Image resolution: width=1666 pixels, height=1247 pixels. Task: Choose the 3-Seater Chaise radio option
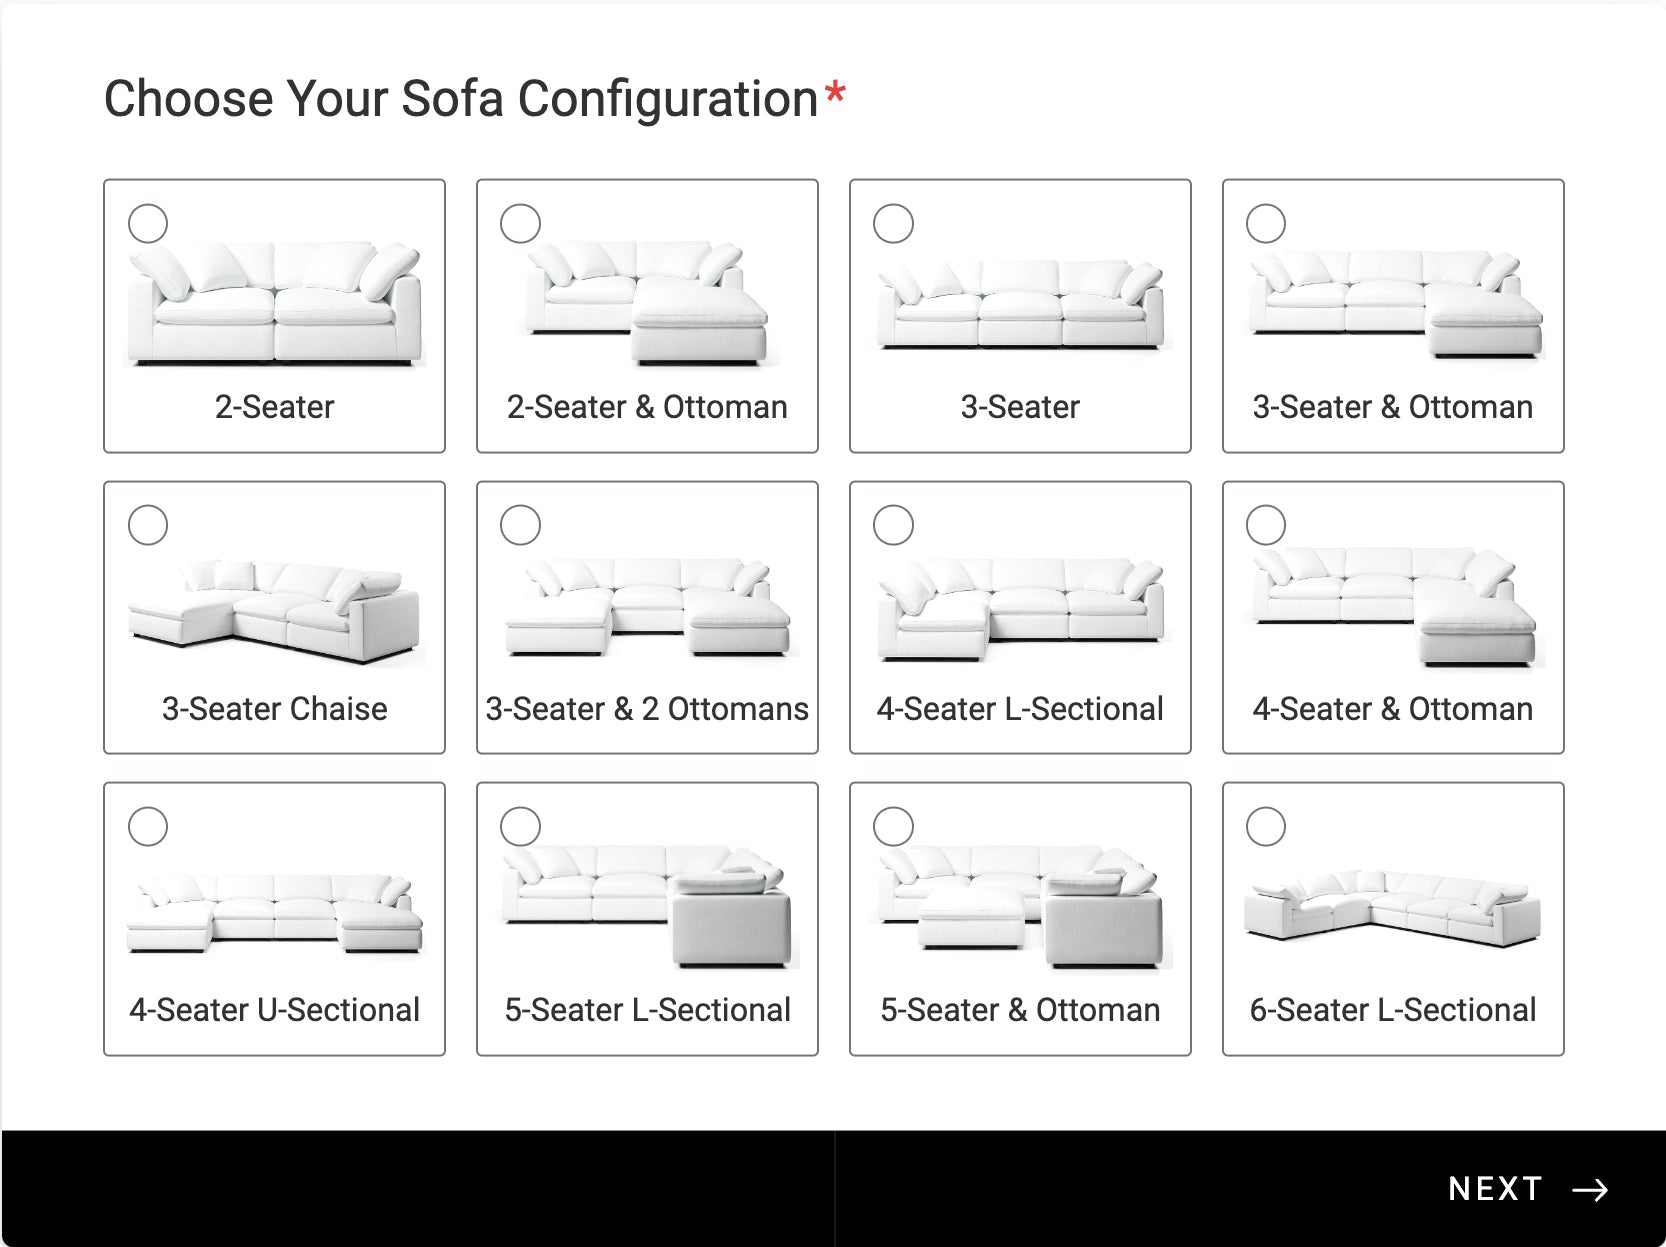148,525
